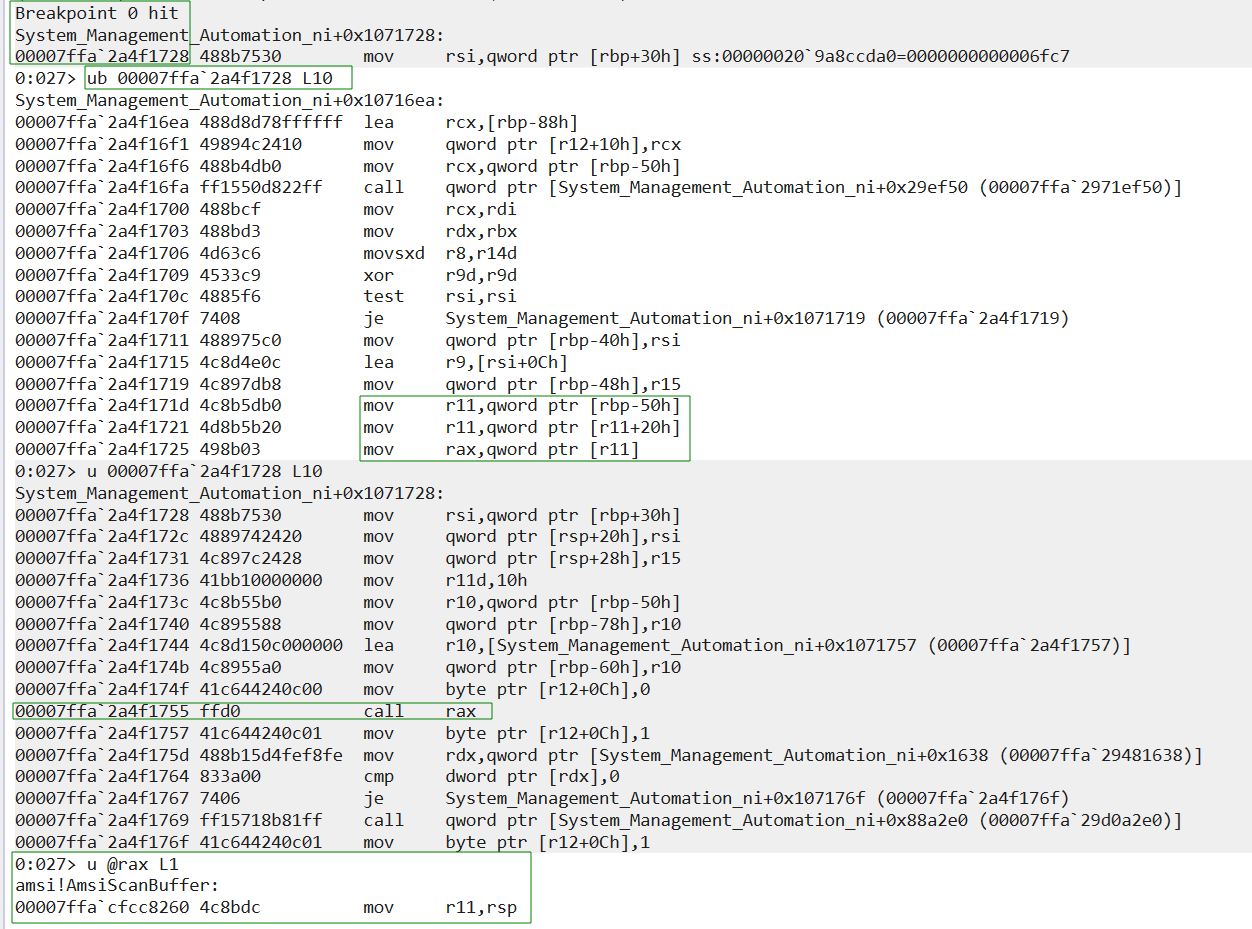Click the System_Management_Automation_ni+0x10716ea header
This screenshot has width=1252, height=929.
[x=229, y=100]
